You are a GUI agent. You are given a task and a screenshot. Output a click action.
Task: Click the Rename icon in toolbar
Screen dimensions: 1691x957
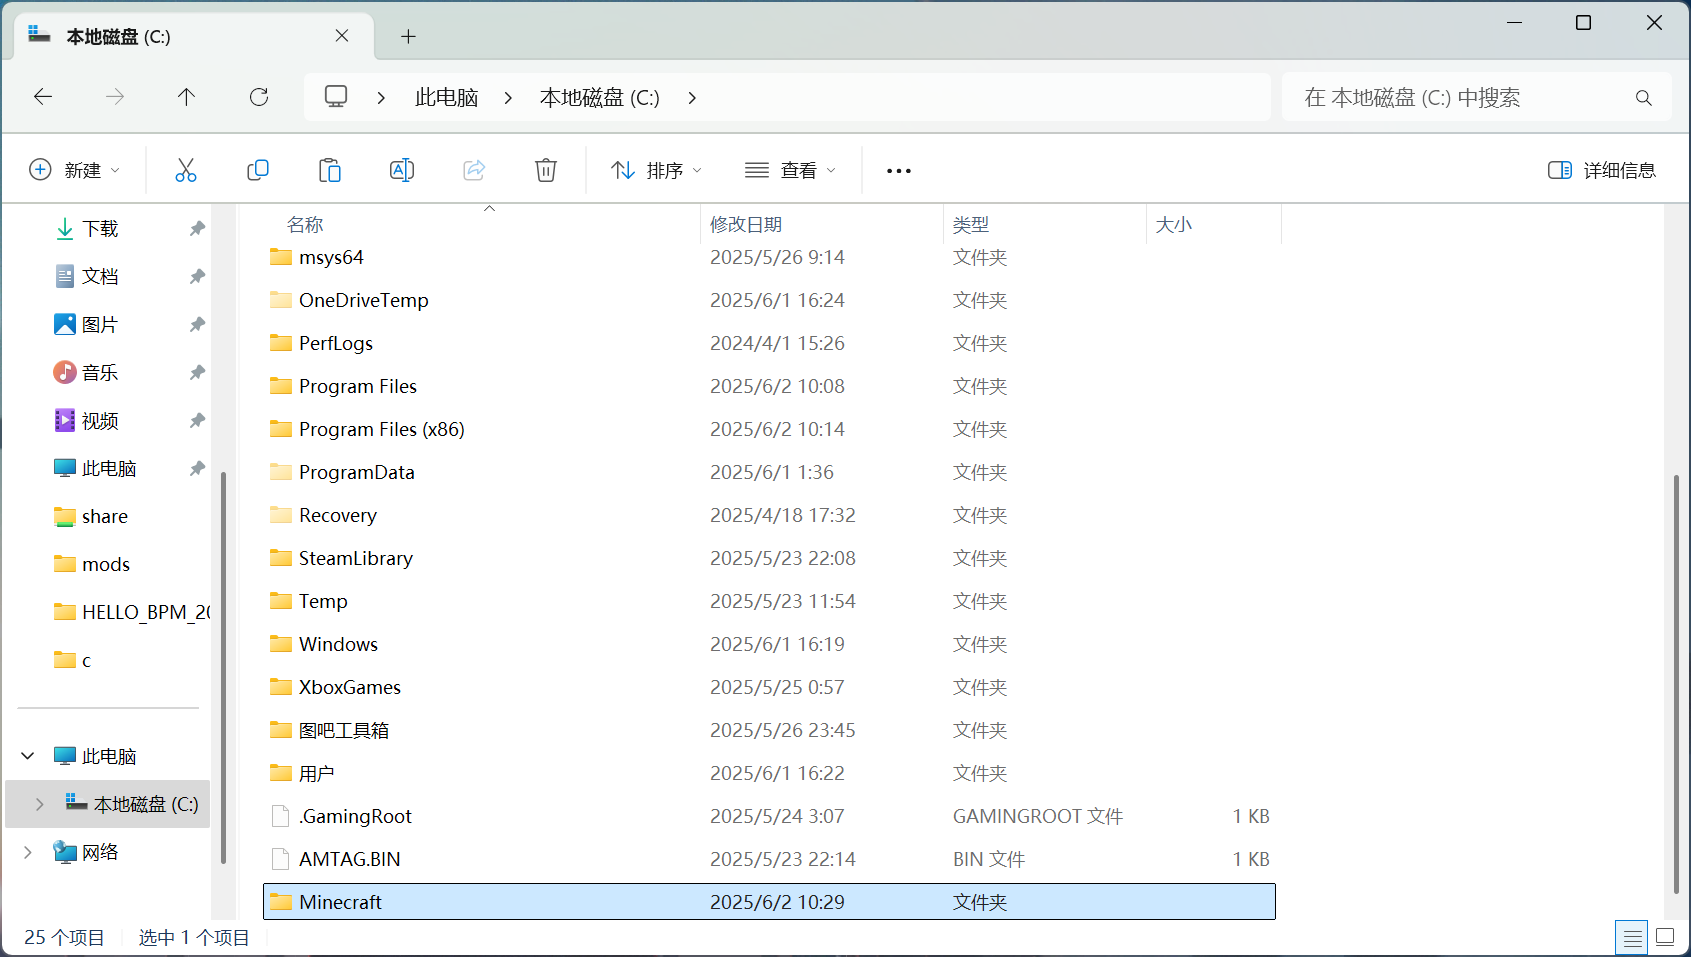[402, 170]
